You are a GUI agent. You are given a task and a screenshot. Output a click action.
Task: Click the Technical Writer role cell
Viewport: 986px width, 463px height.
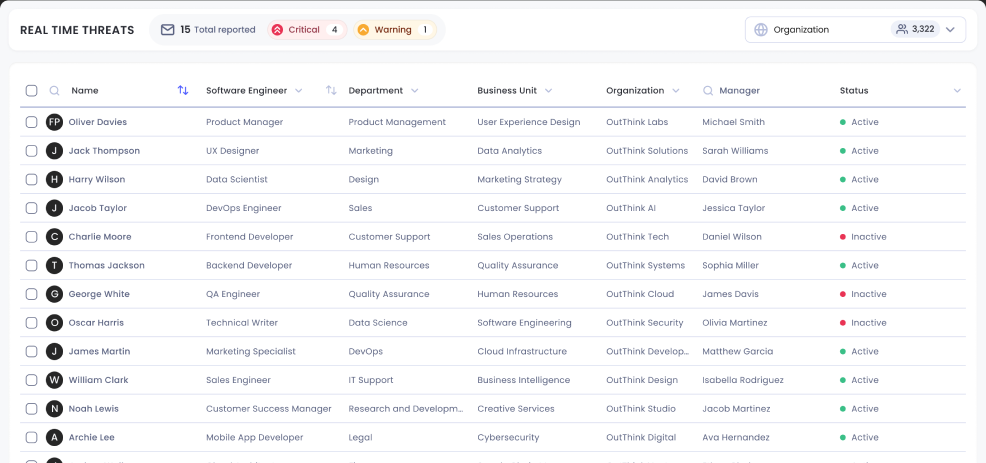tap(242, 323)
